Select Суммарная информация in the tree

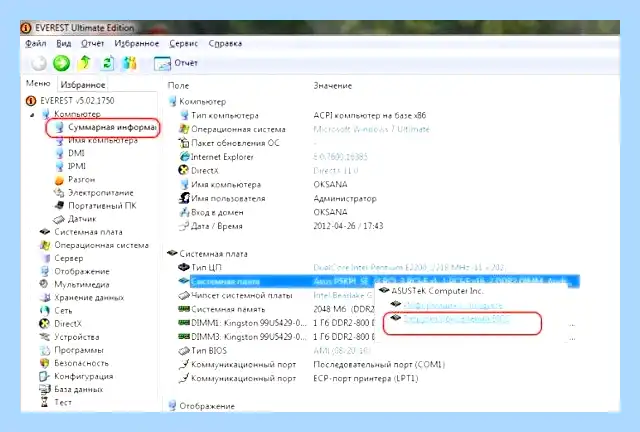pyautogui.click(x=111, y=127)
